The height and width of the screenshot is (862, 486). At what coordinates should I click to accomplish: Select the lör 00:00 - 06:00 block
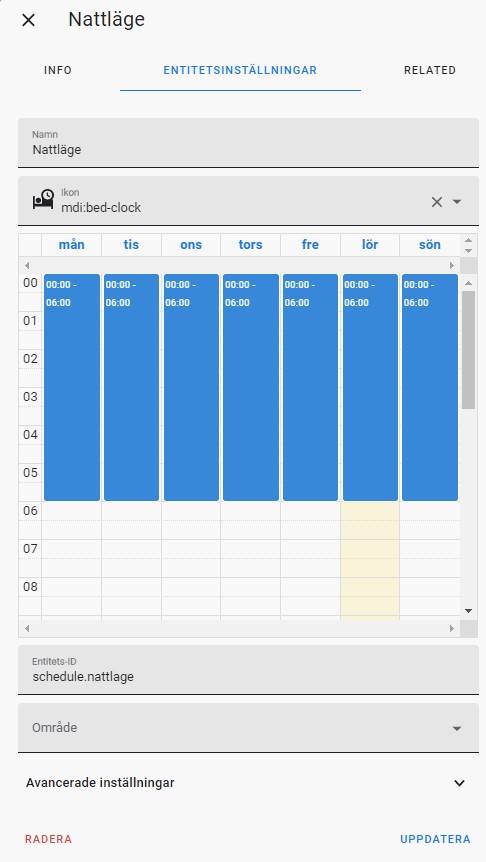(x=370, y=388)
